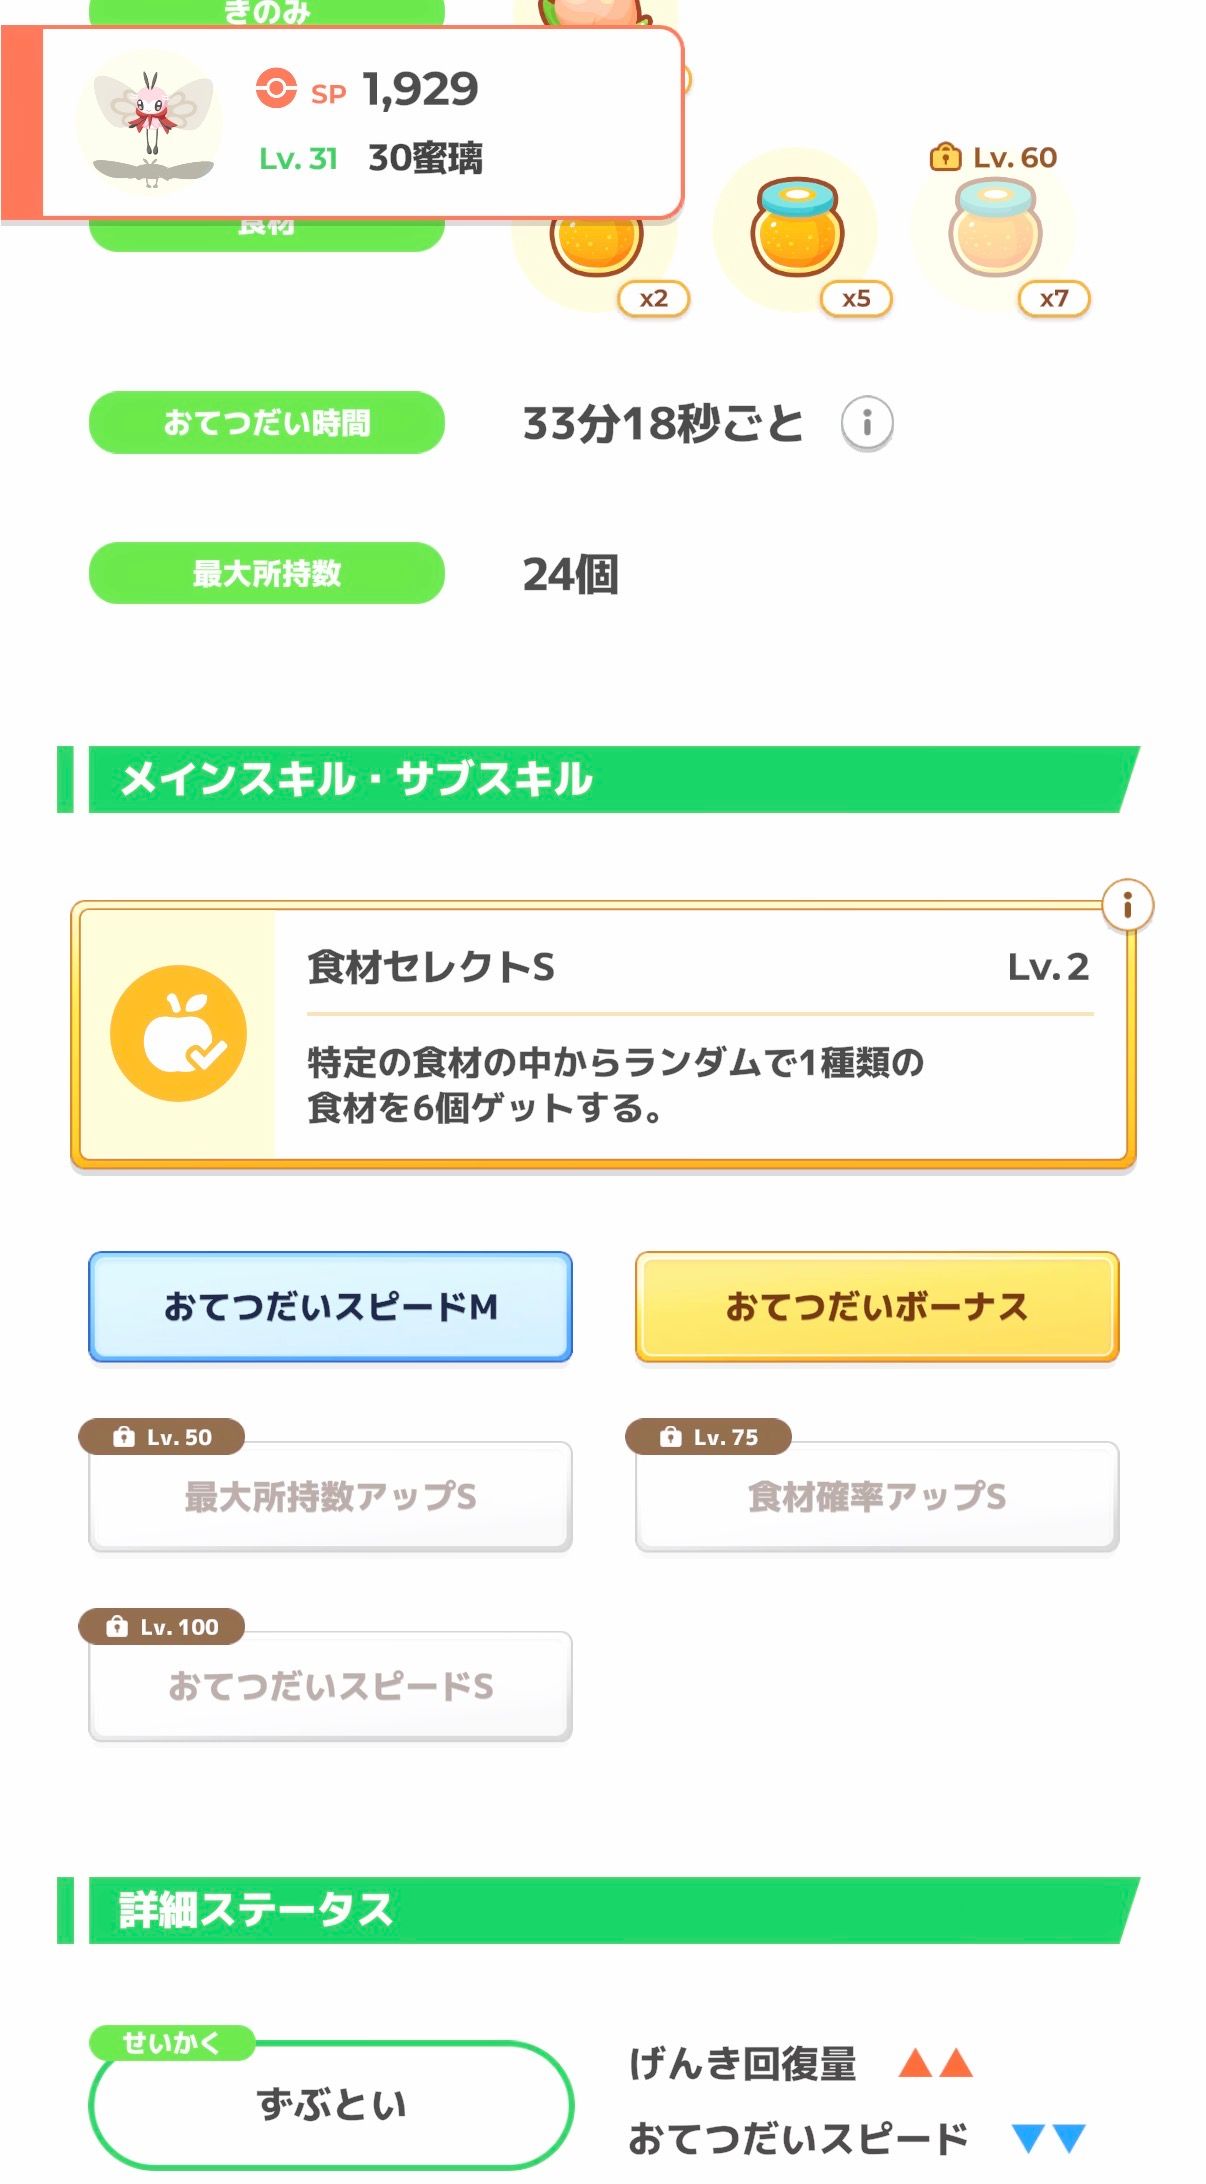
Task: Tap the メインスキル・サブスキル section header
Action: pyautogui.click(x=600, y=780)
